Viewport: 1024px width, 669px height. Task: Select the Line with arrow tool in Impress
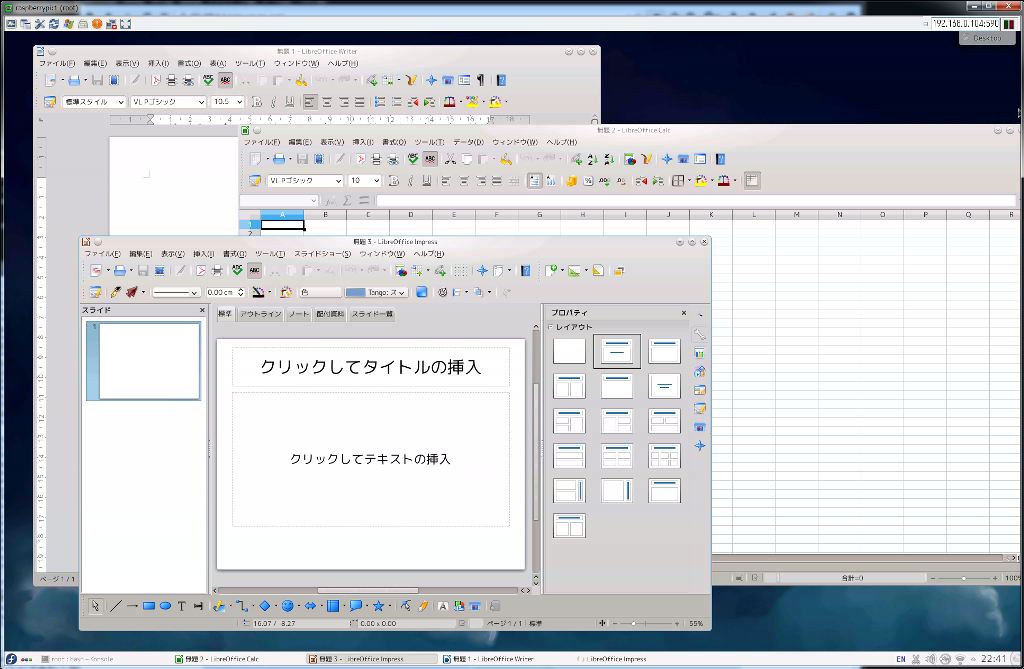coord(132,606)
